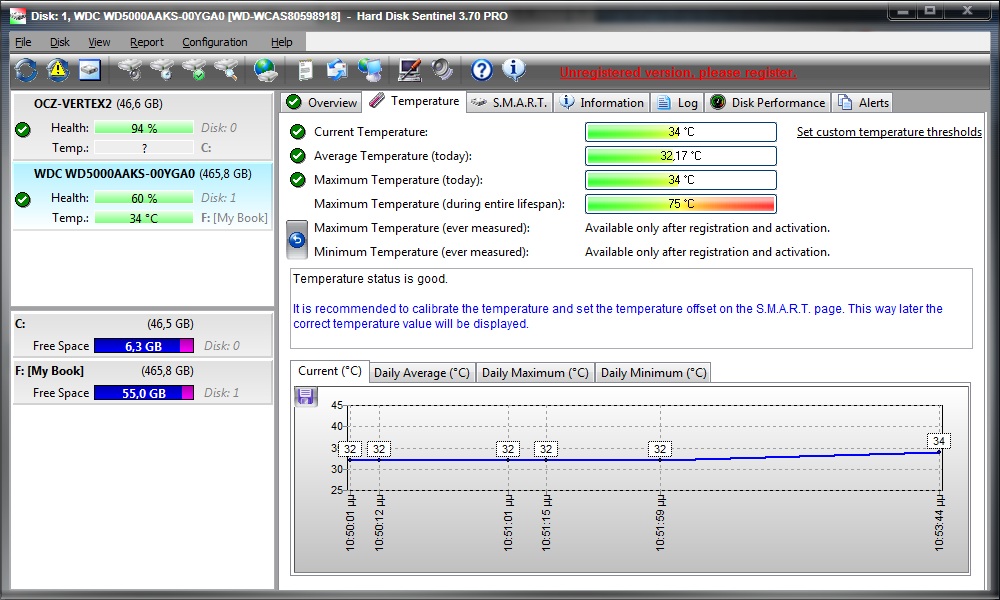The image size is (1000, 600).
Task: Click the 32 data point at 10:50:01
Action: (350, 449)
